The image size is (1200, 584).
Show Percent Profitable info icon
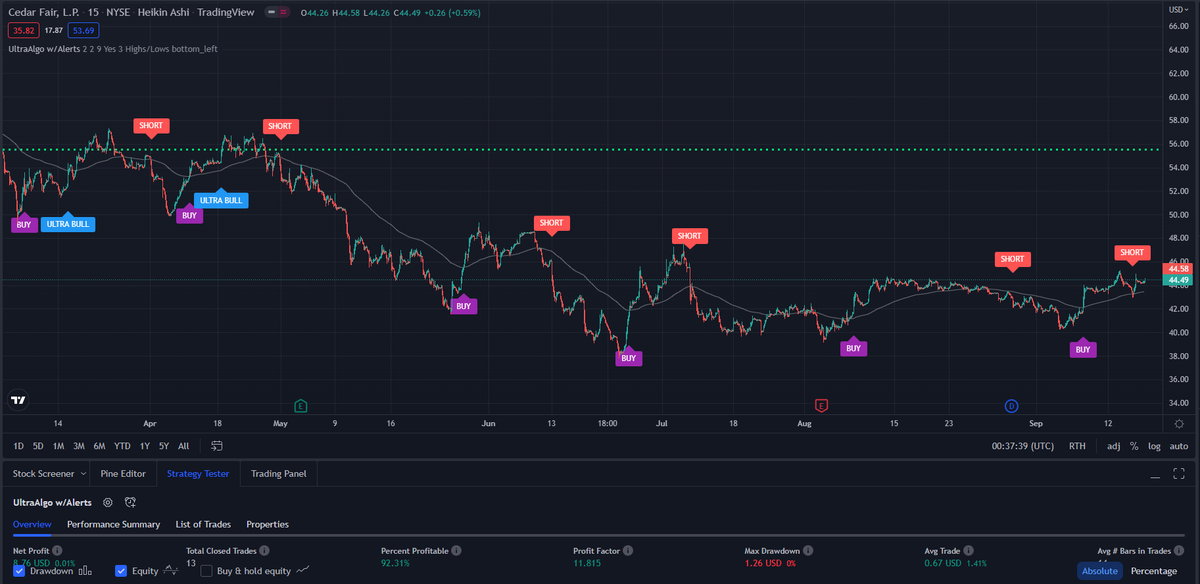coord(456,550)
